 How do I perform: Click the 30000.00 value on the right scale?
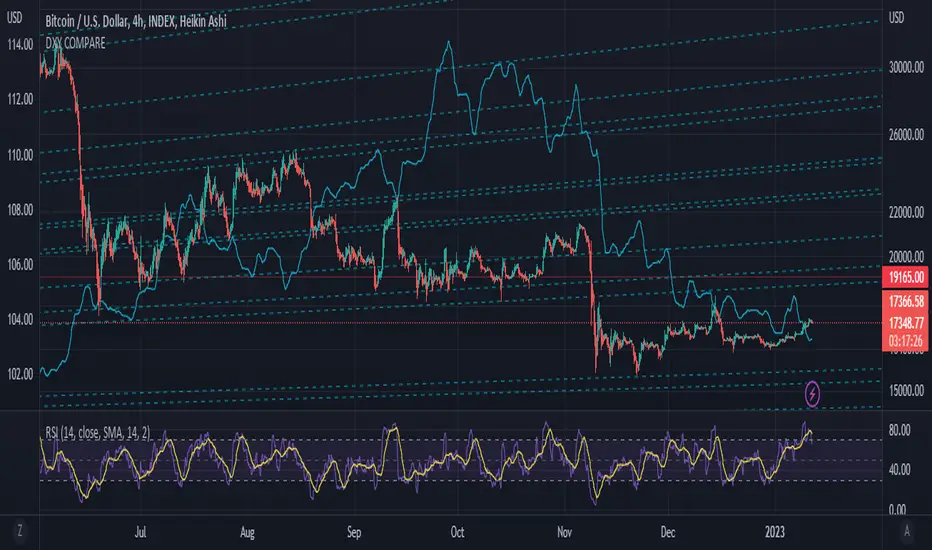click(906, 67)
